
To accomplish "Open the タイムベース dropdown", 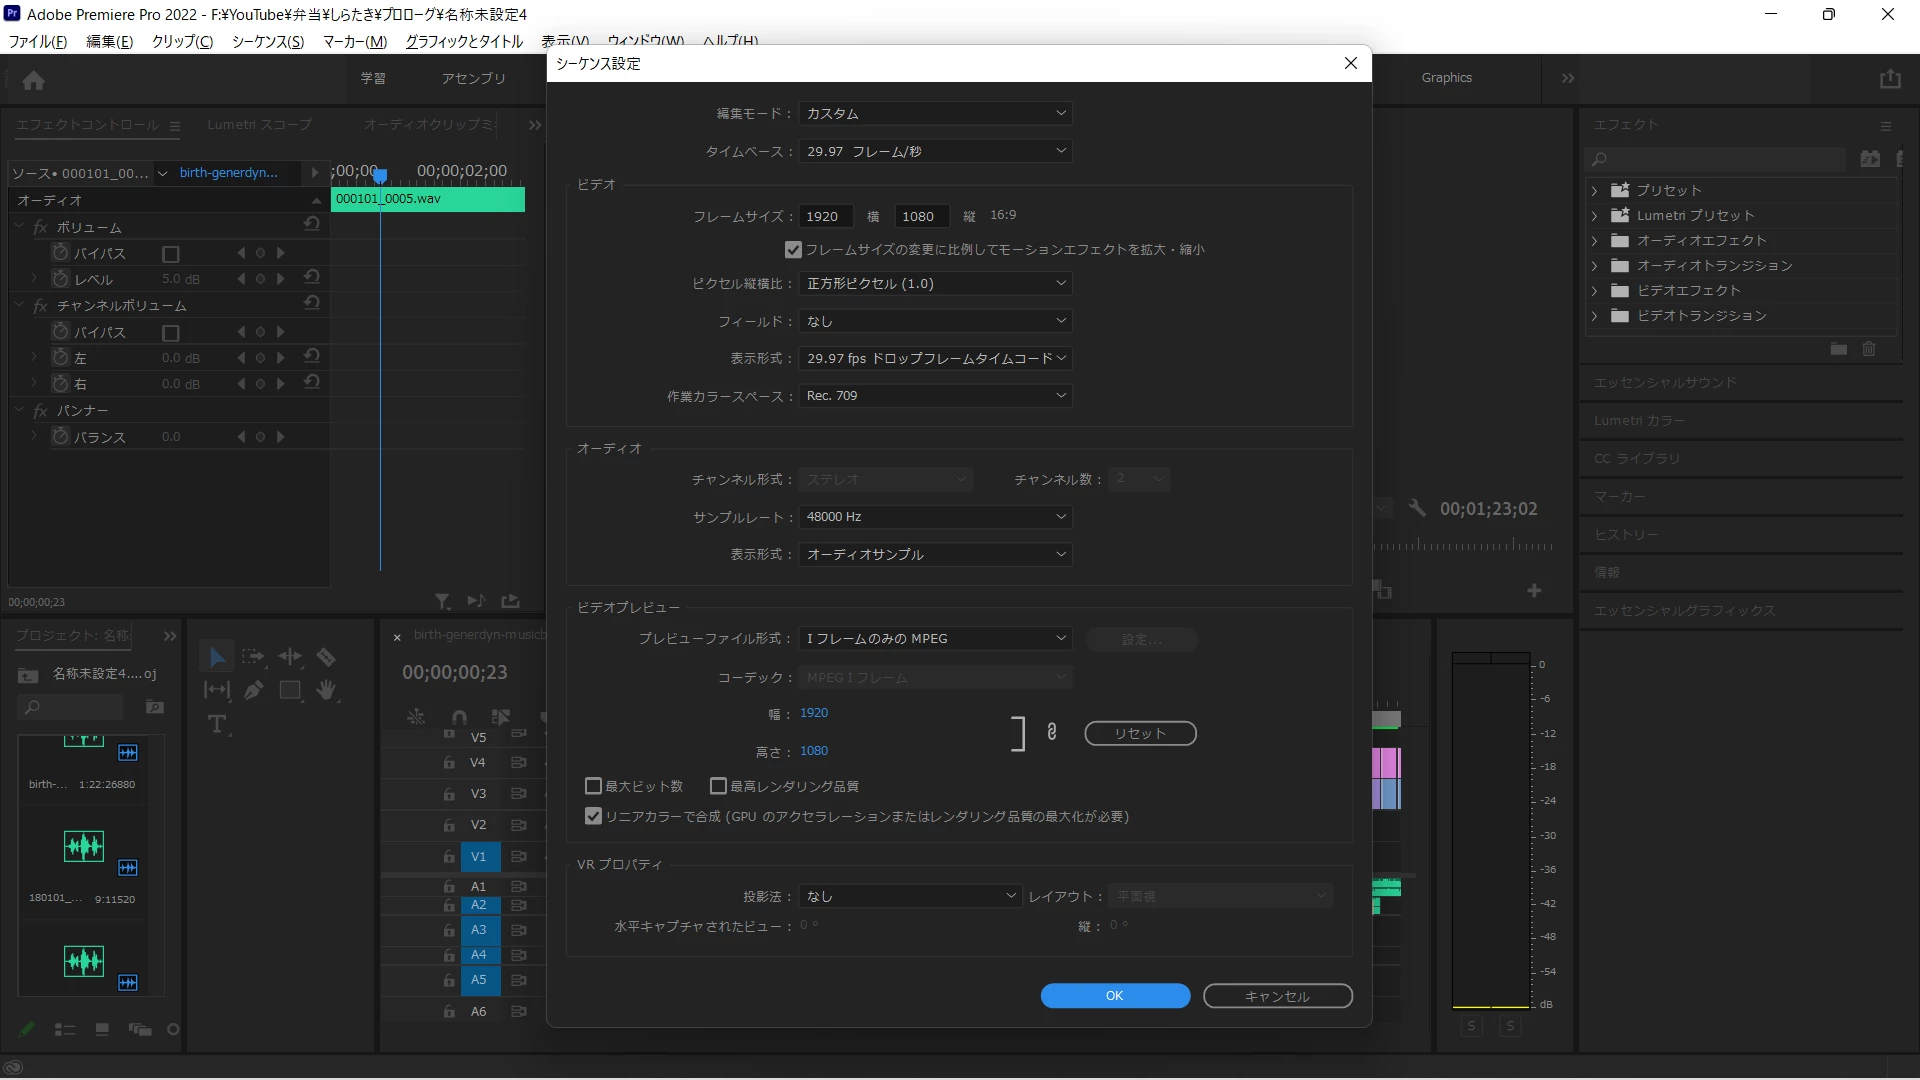I will (x=935, y=151).
